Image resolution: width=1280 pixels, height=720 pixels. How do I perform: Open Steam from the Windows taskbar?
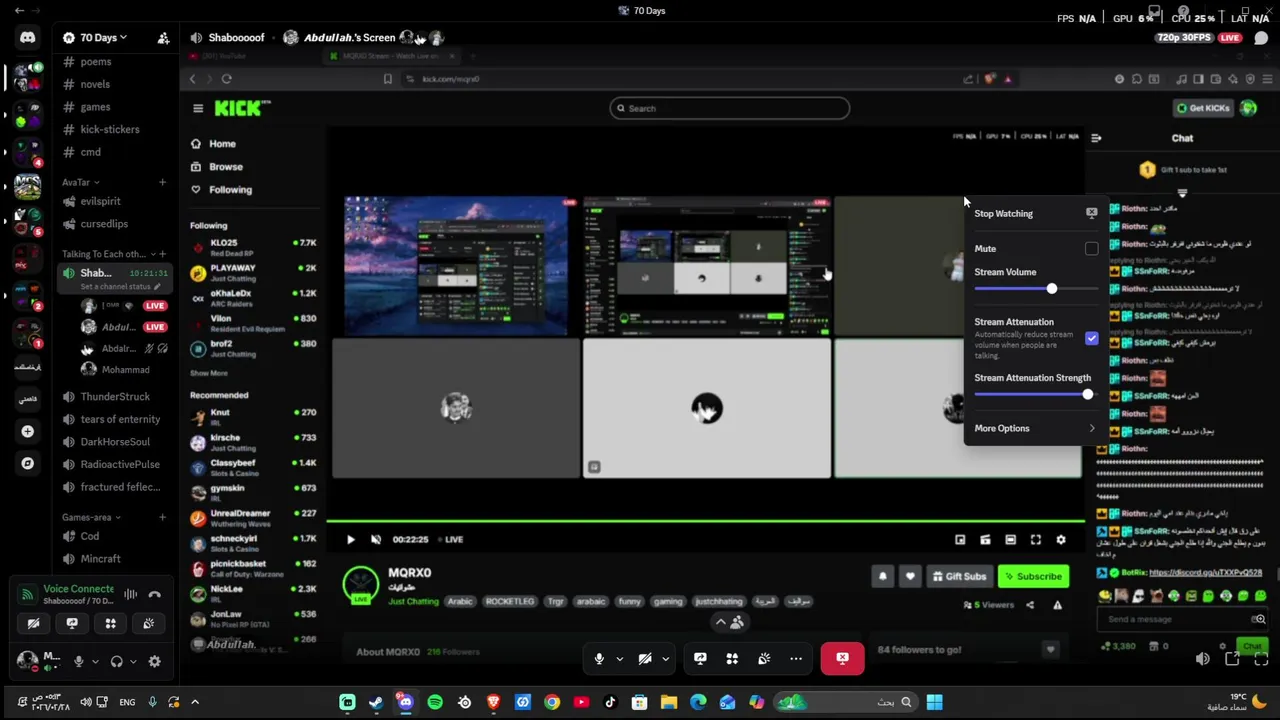coord(376,702)
